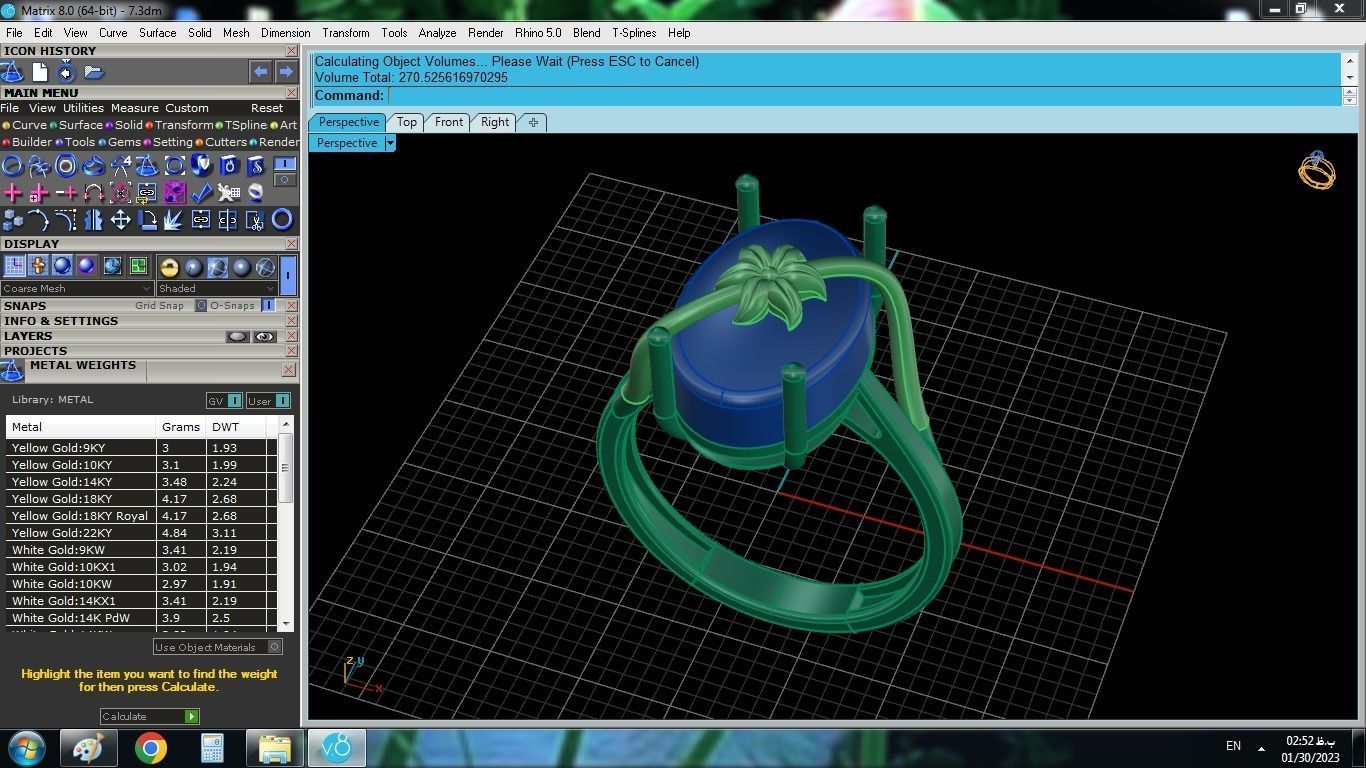Add a new viewport tab with plus

[x=533, y=122]
